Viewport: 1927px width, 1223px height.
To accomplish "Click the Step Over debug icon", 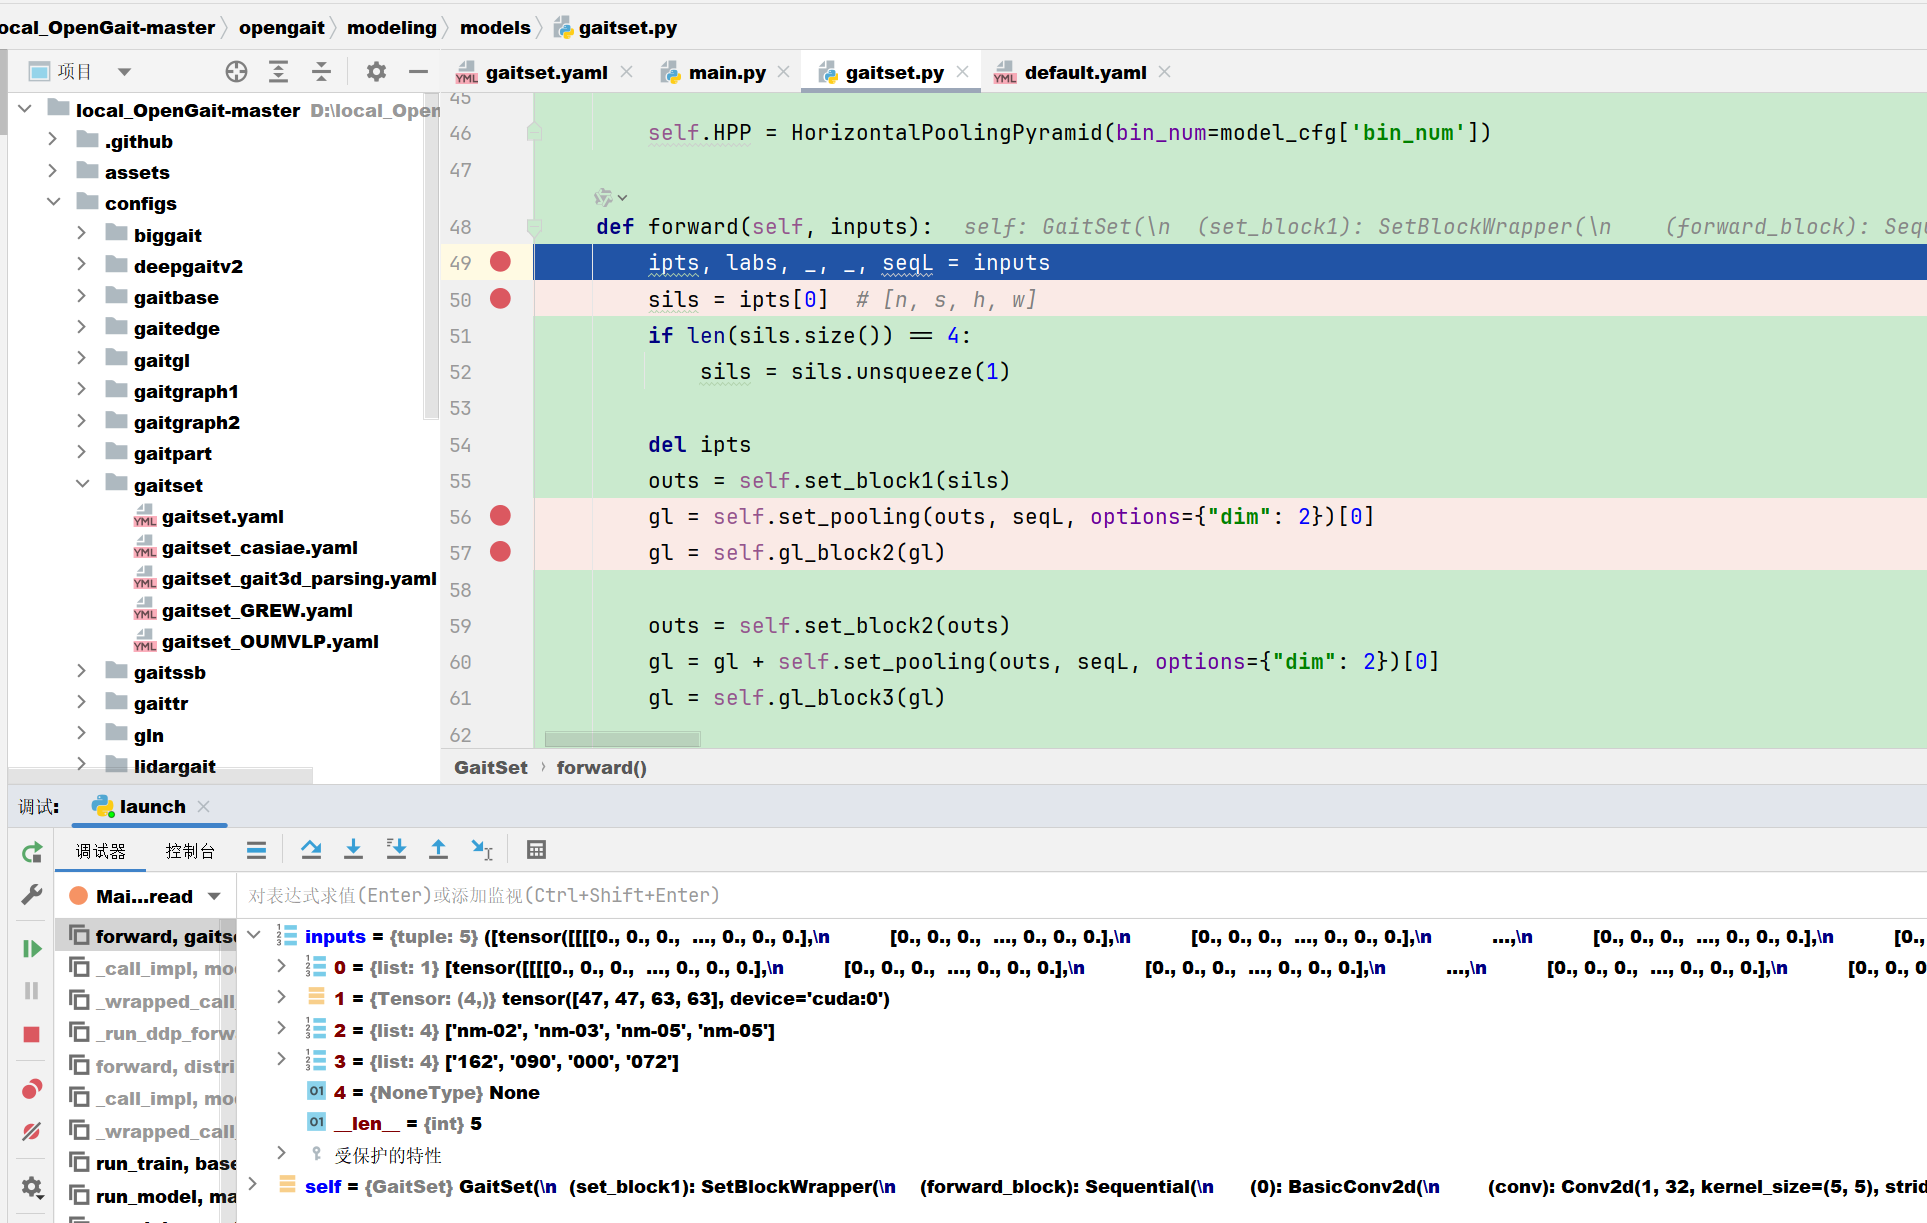I will tap(311, 850).
